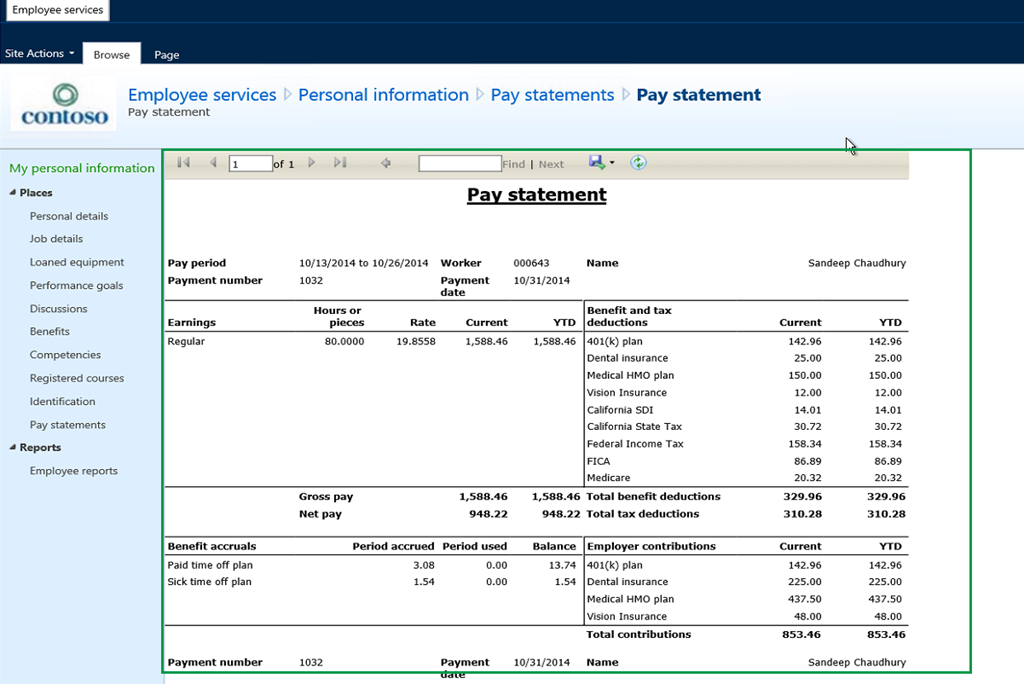The width and height of the screenshot is (1024, 684).
Task: Click the current page number field
Action: pos(250,164)
